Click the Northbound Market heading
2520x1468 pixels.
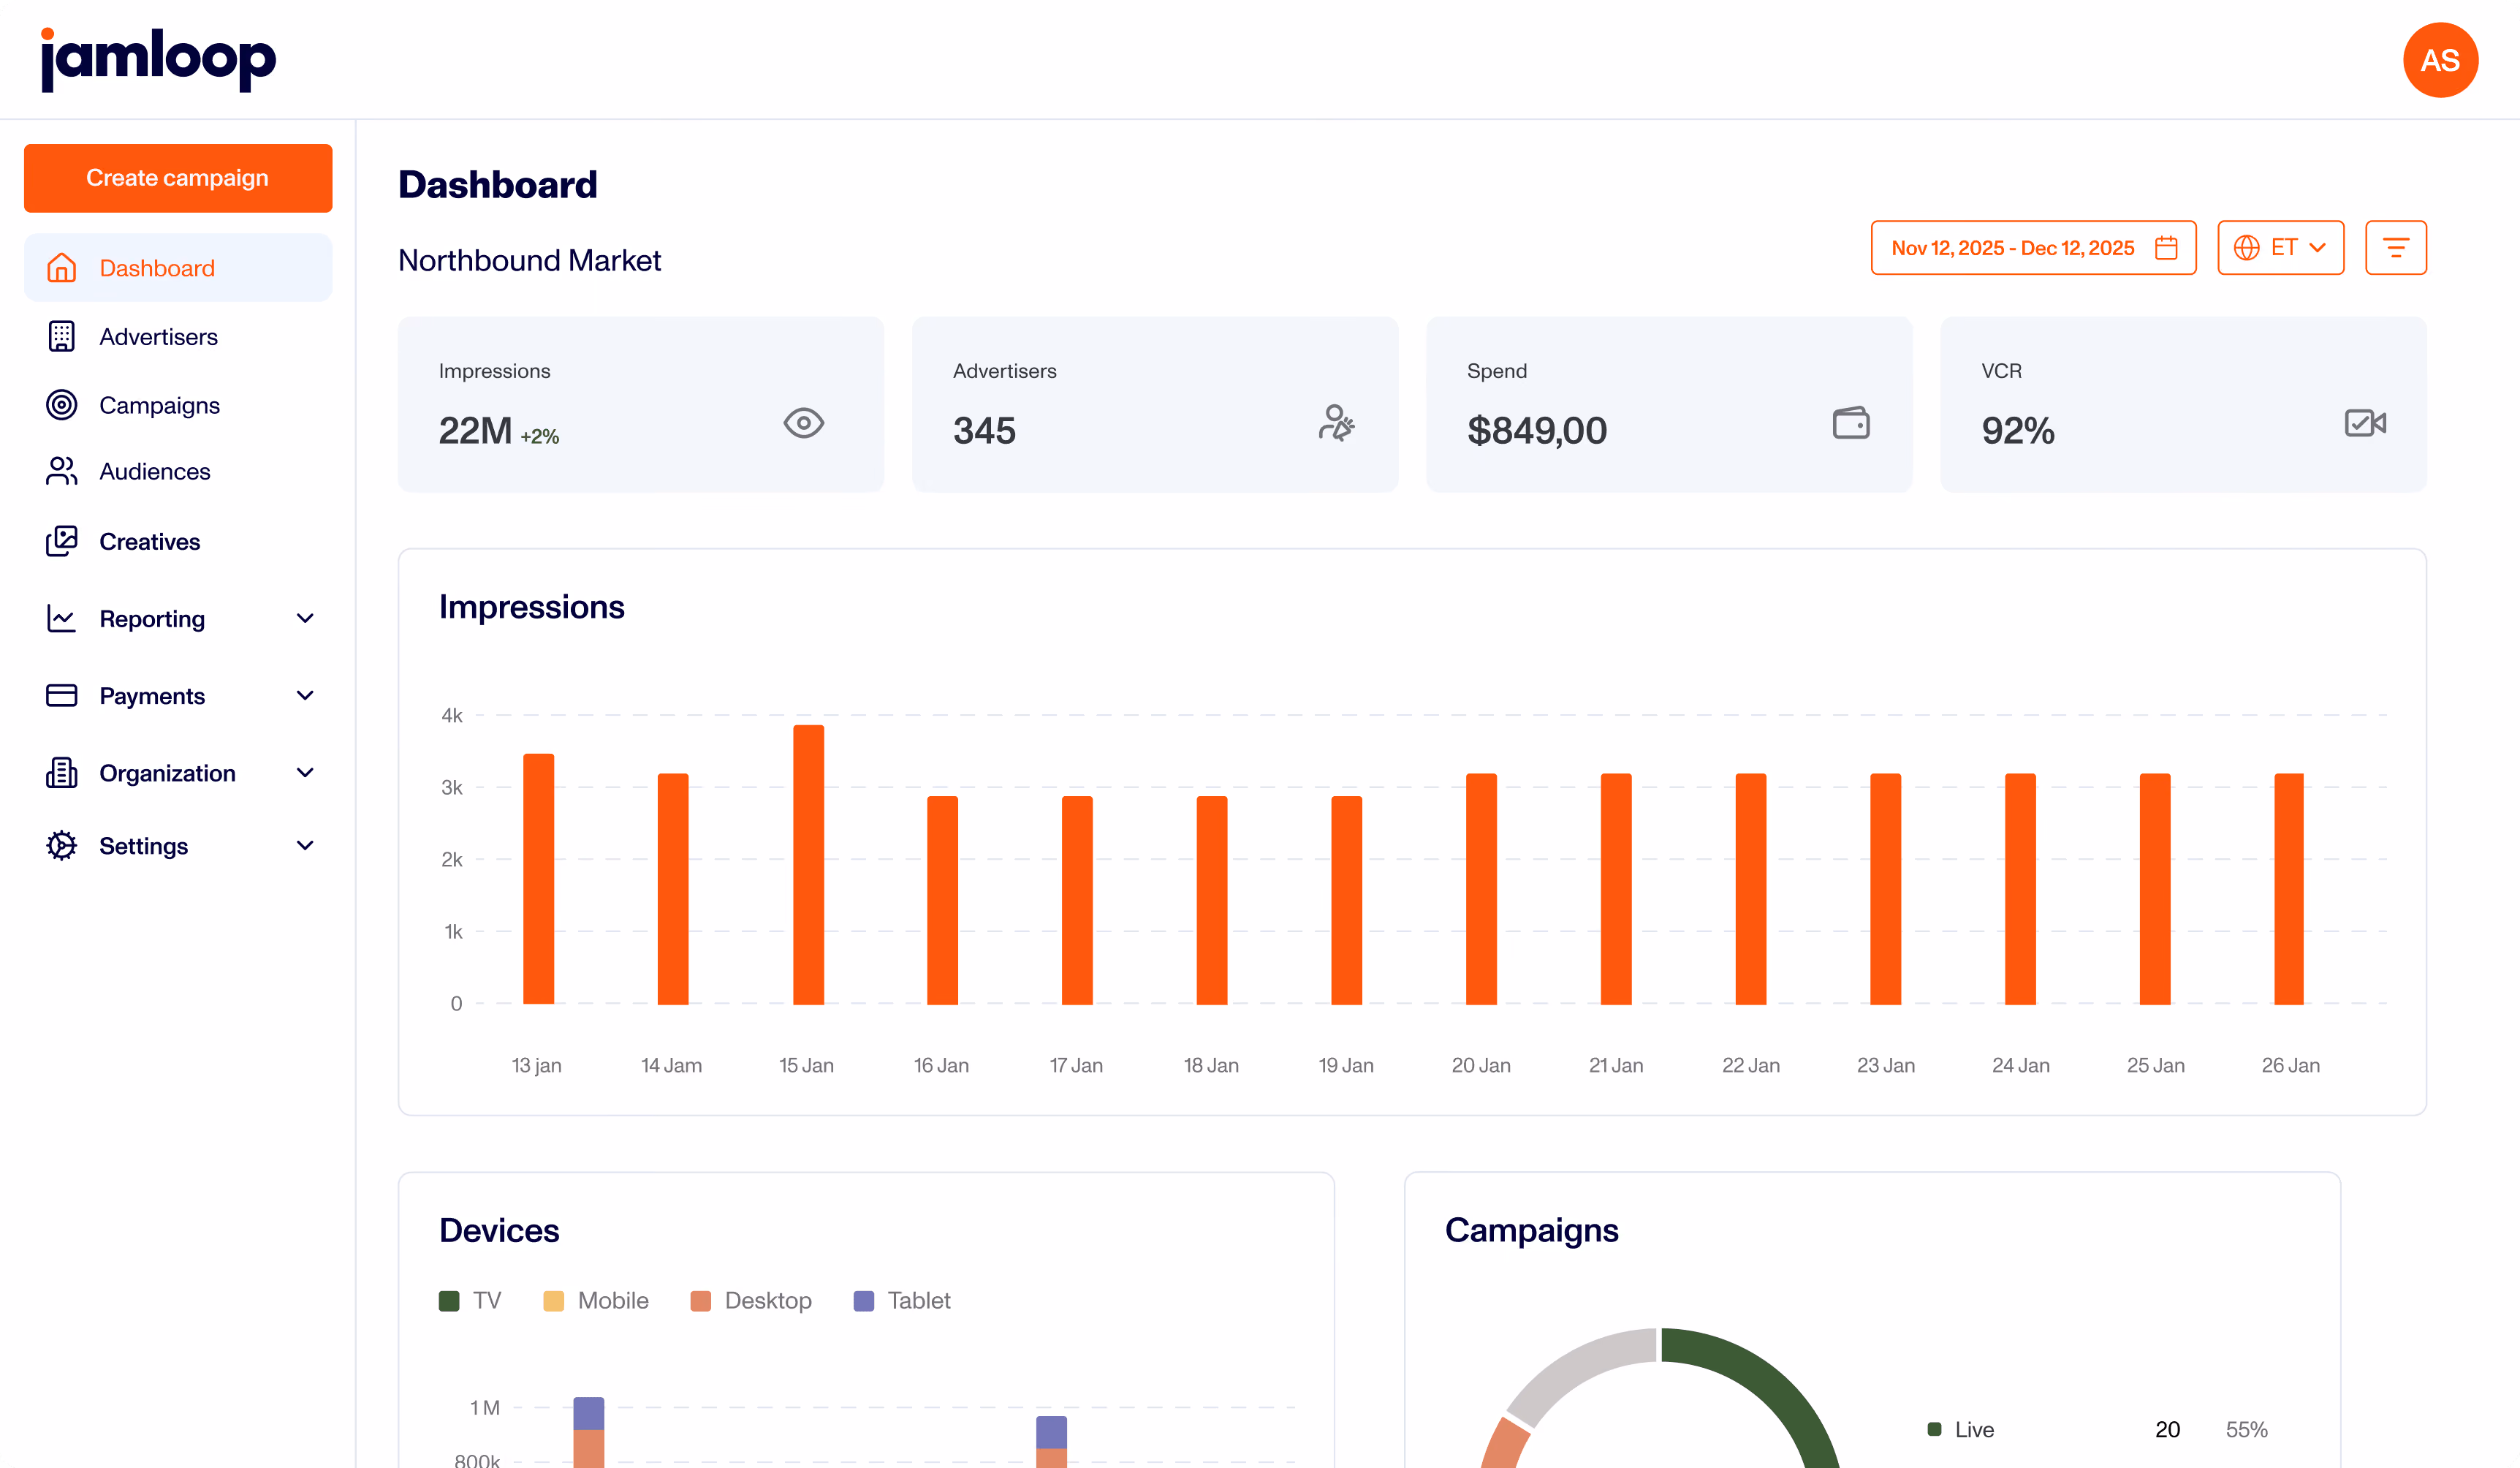[x=529, y=261]
